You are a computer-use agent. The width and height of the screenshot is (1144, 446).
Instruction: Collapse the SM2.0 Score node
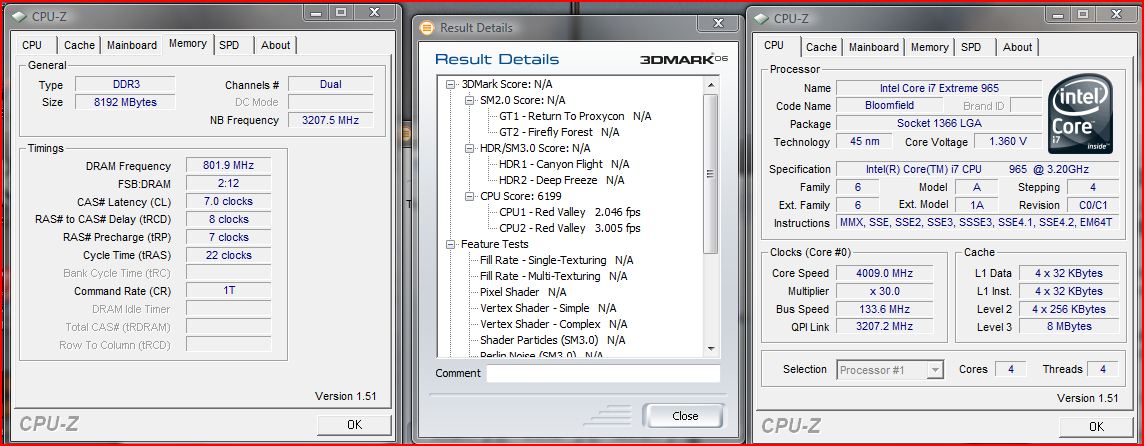[469, 100]
